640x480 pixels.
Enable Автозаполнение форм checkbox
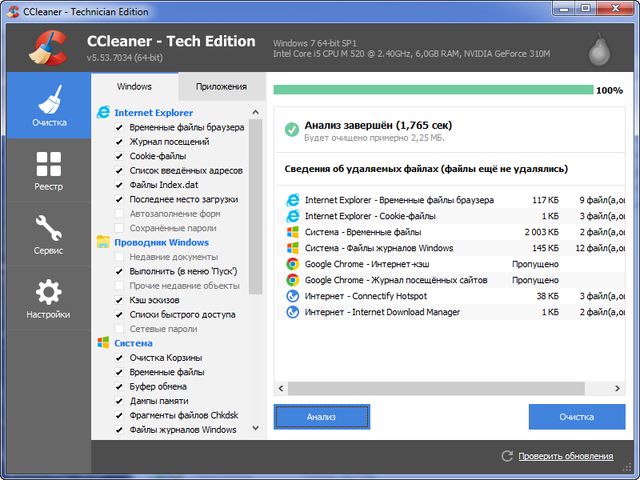click(x=119, y=214)
